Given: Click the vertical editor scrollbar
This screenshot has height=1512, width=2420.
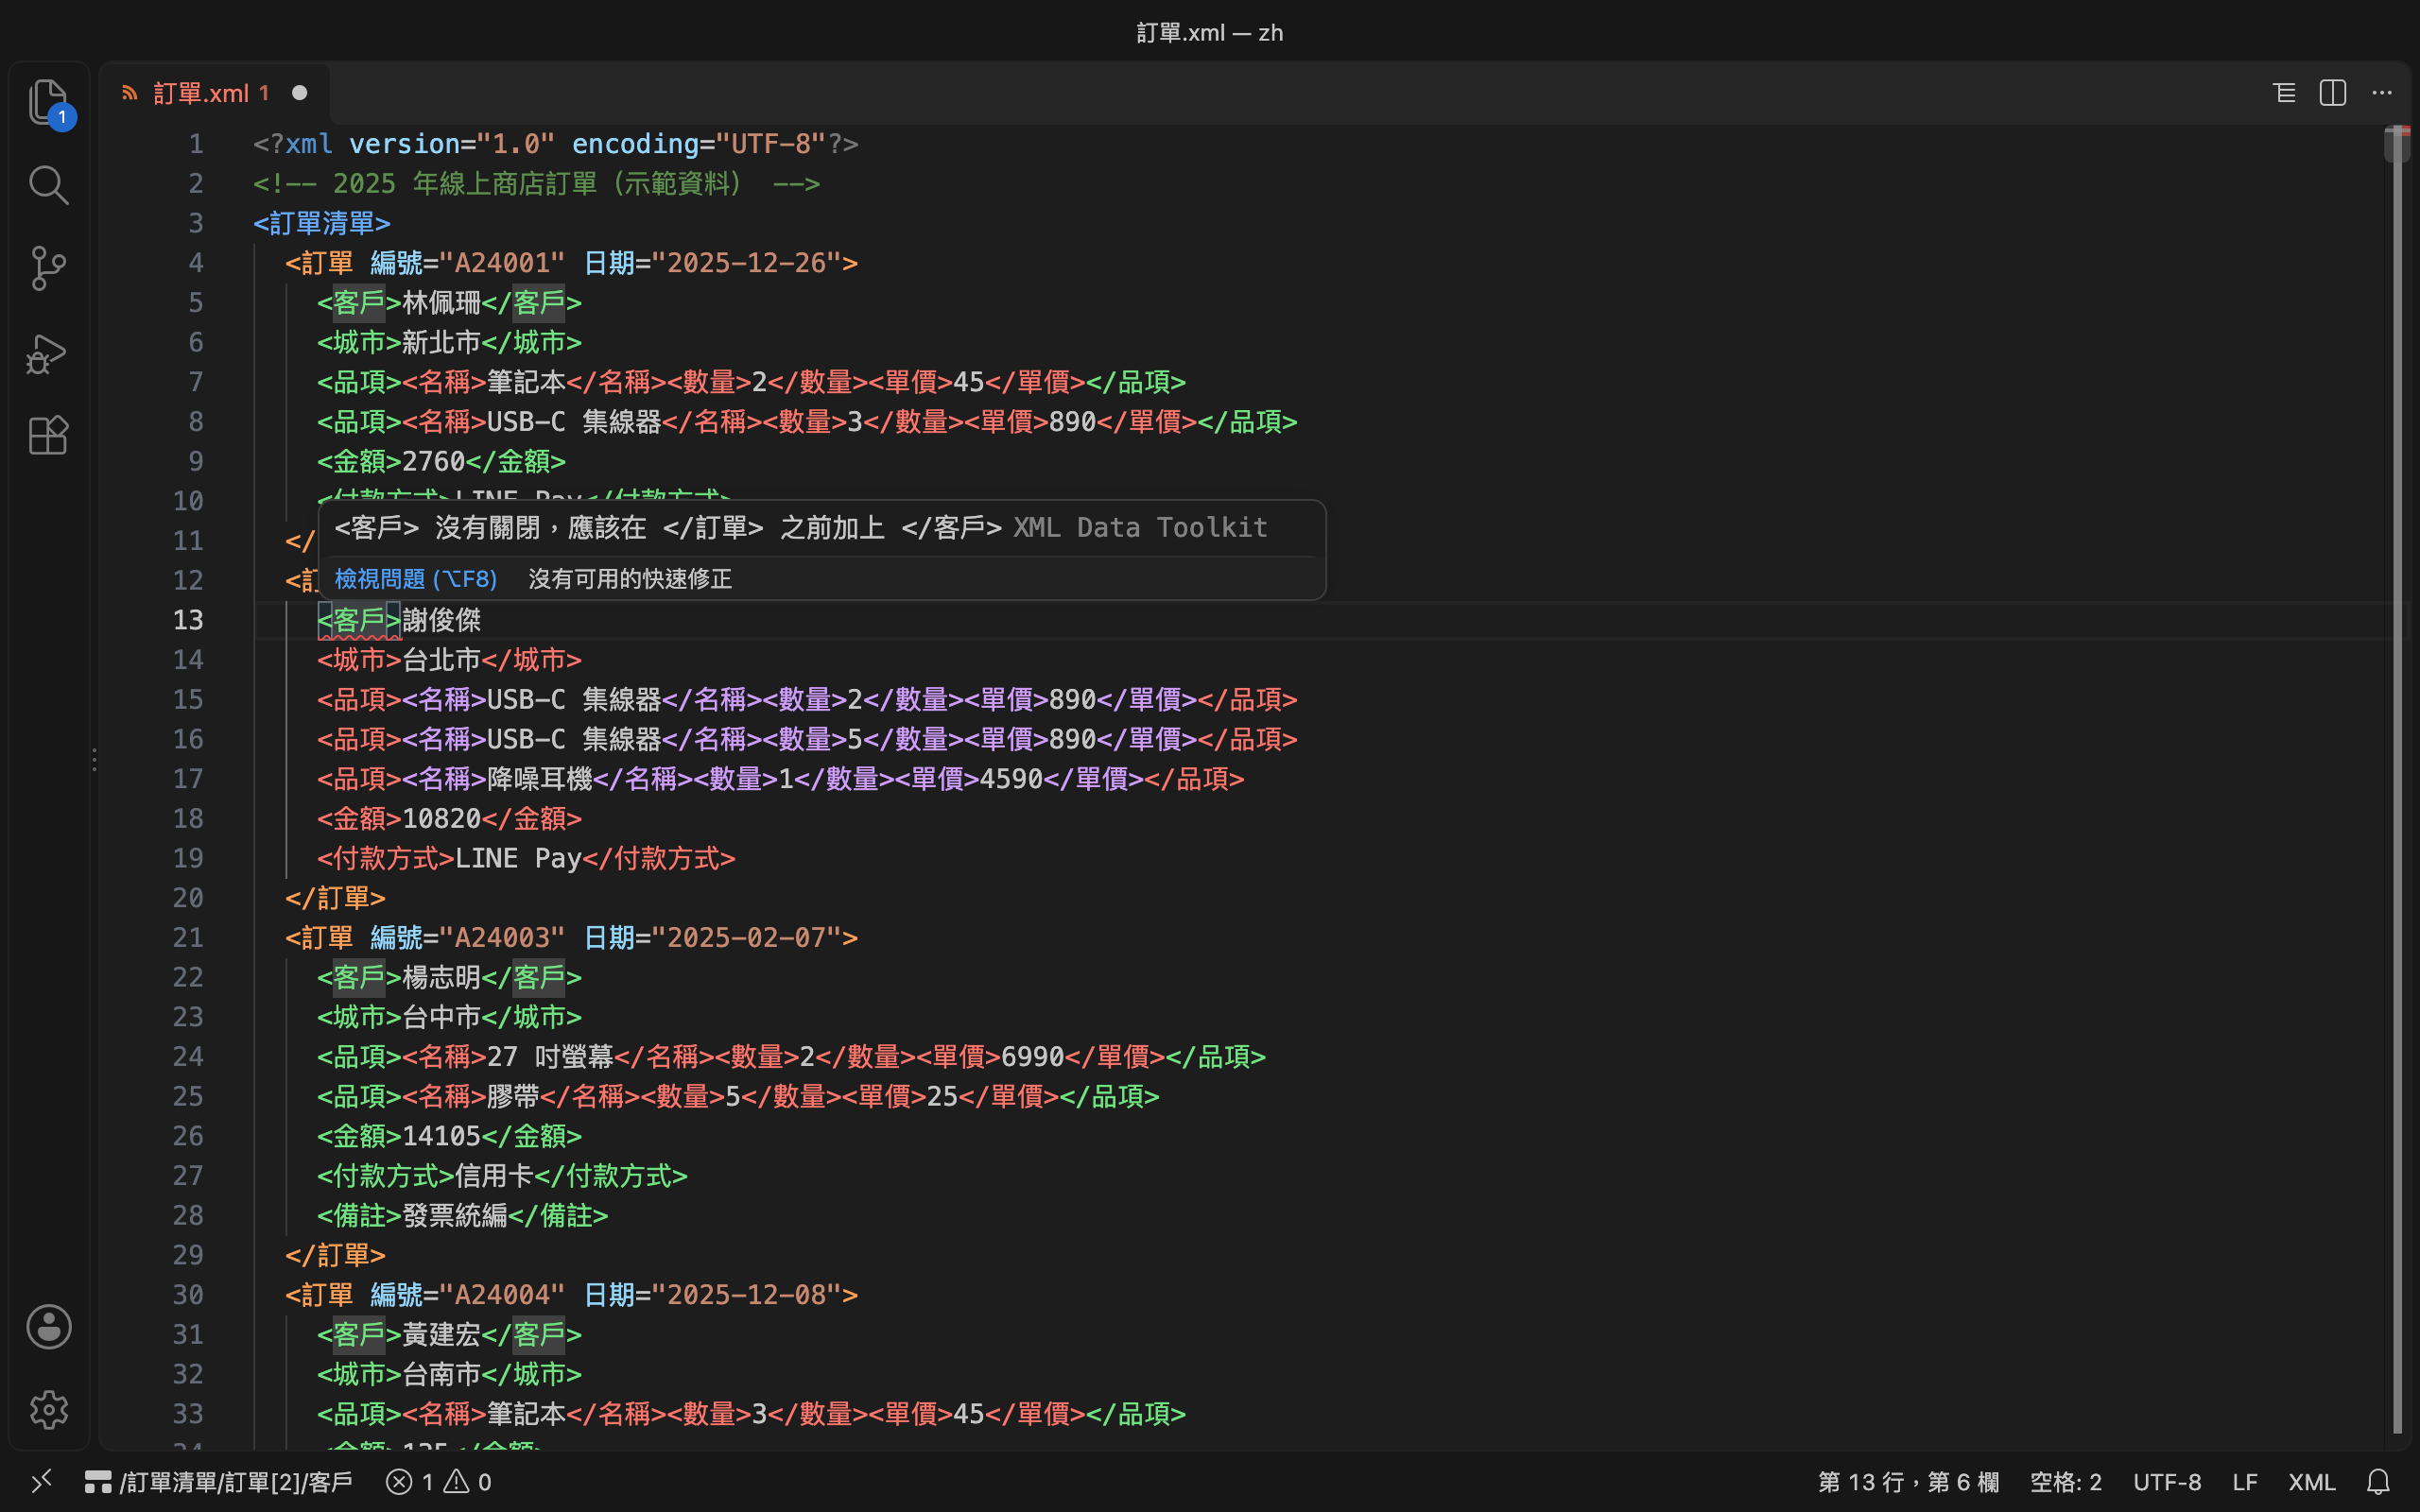Looking at the screenshot, I should tap(2396, 780).
